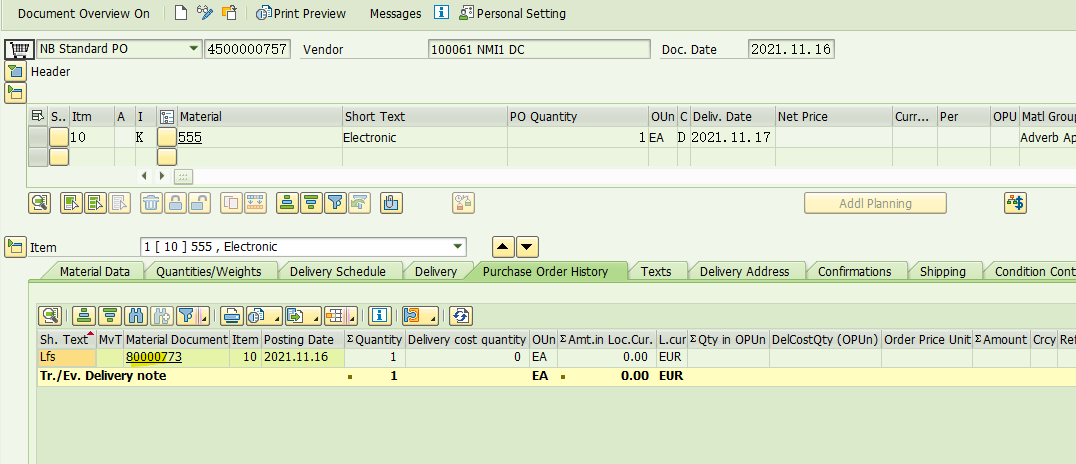The width and height of the screenshot is (1076, 464).
Task: Click Sort Descending in item overview toolbar
Action: pyautogui.click(x=312, y=202)
